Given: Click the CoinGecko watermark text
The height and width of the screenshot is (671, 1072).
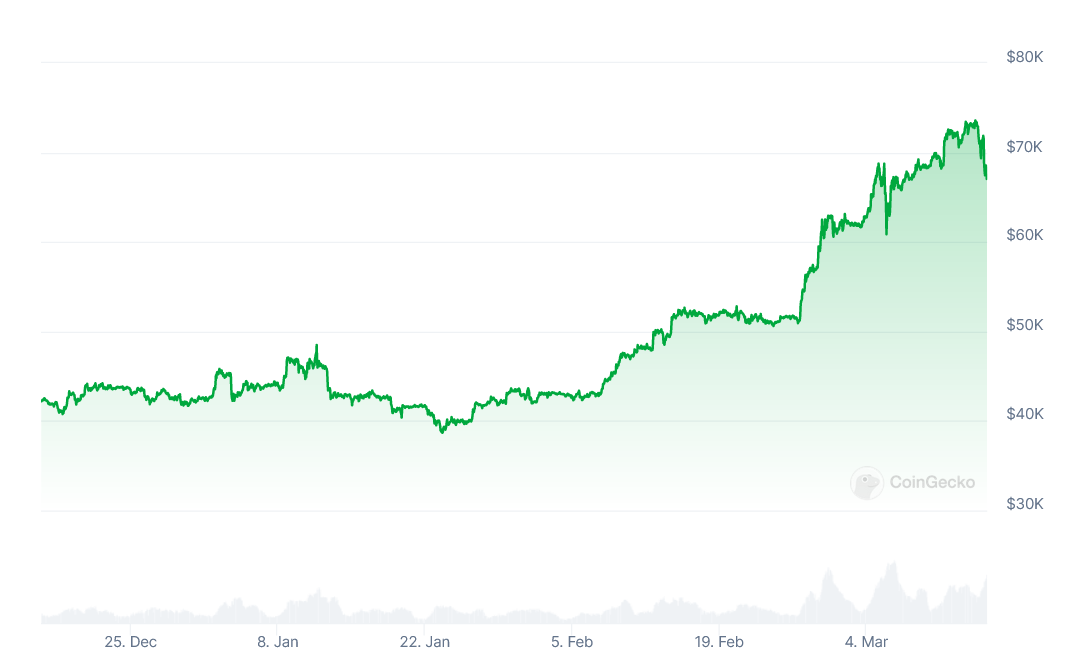Looking at the screenshot, I should pos(930,483).
